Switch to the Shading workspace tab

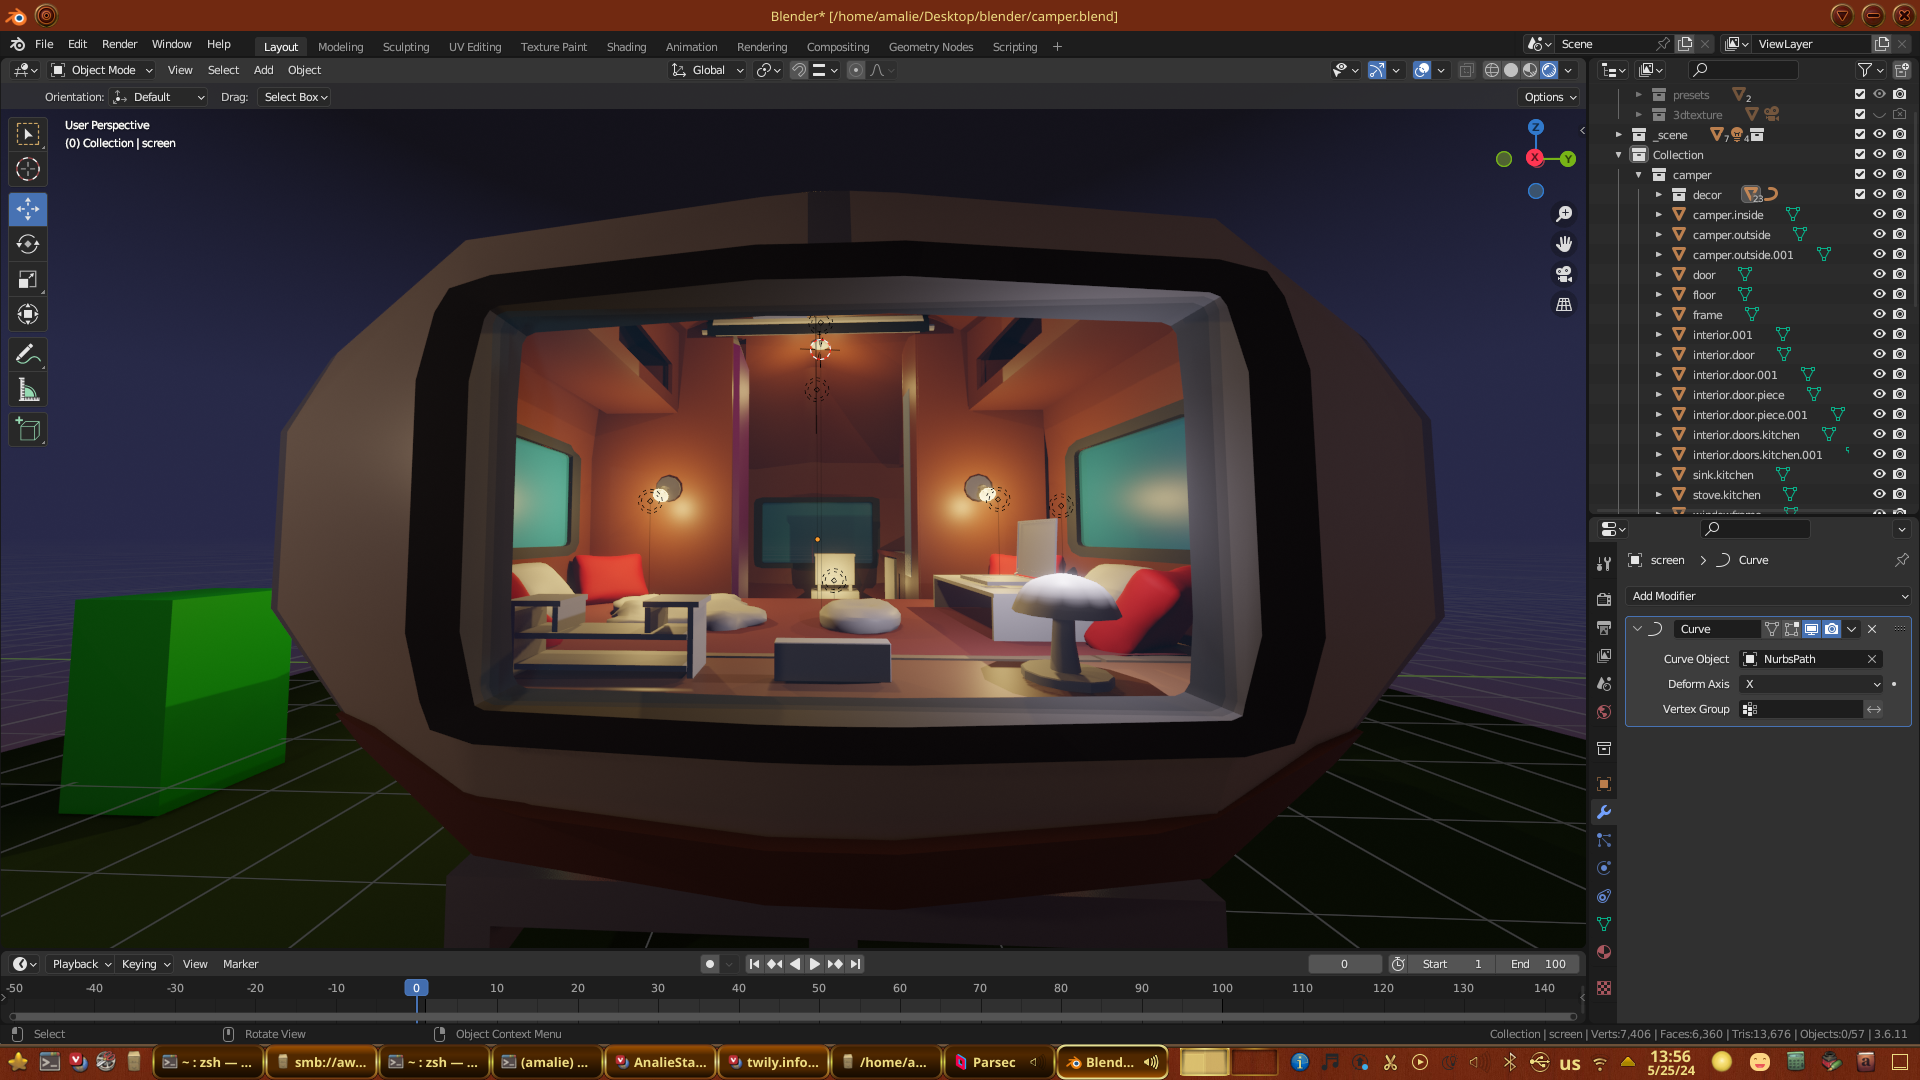626,47
